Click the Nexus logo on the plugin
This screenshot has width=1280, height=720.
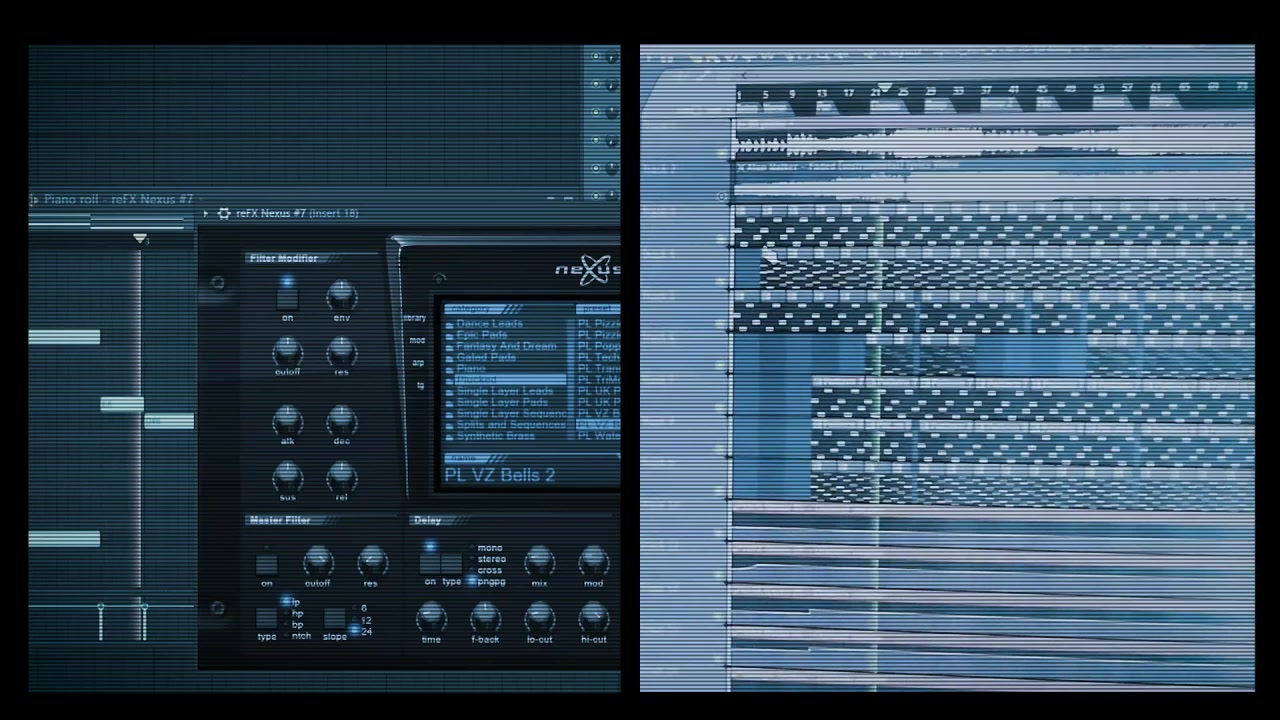coord(590,269)
